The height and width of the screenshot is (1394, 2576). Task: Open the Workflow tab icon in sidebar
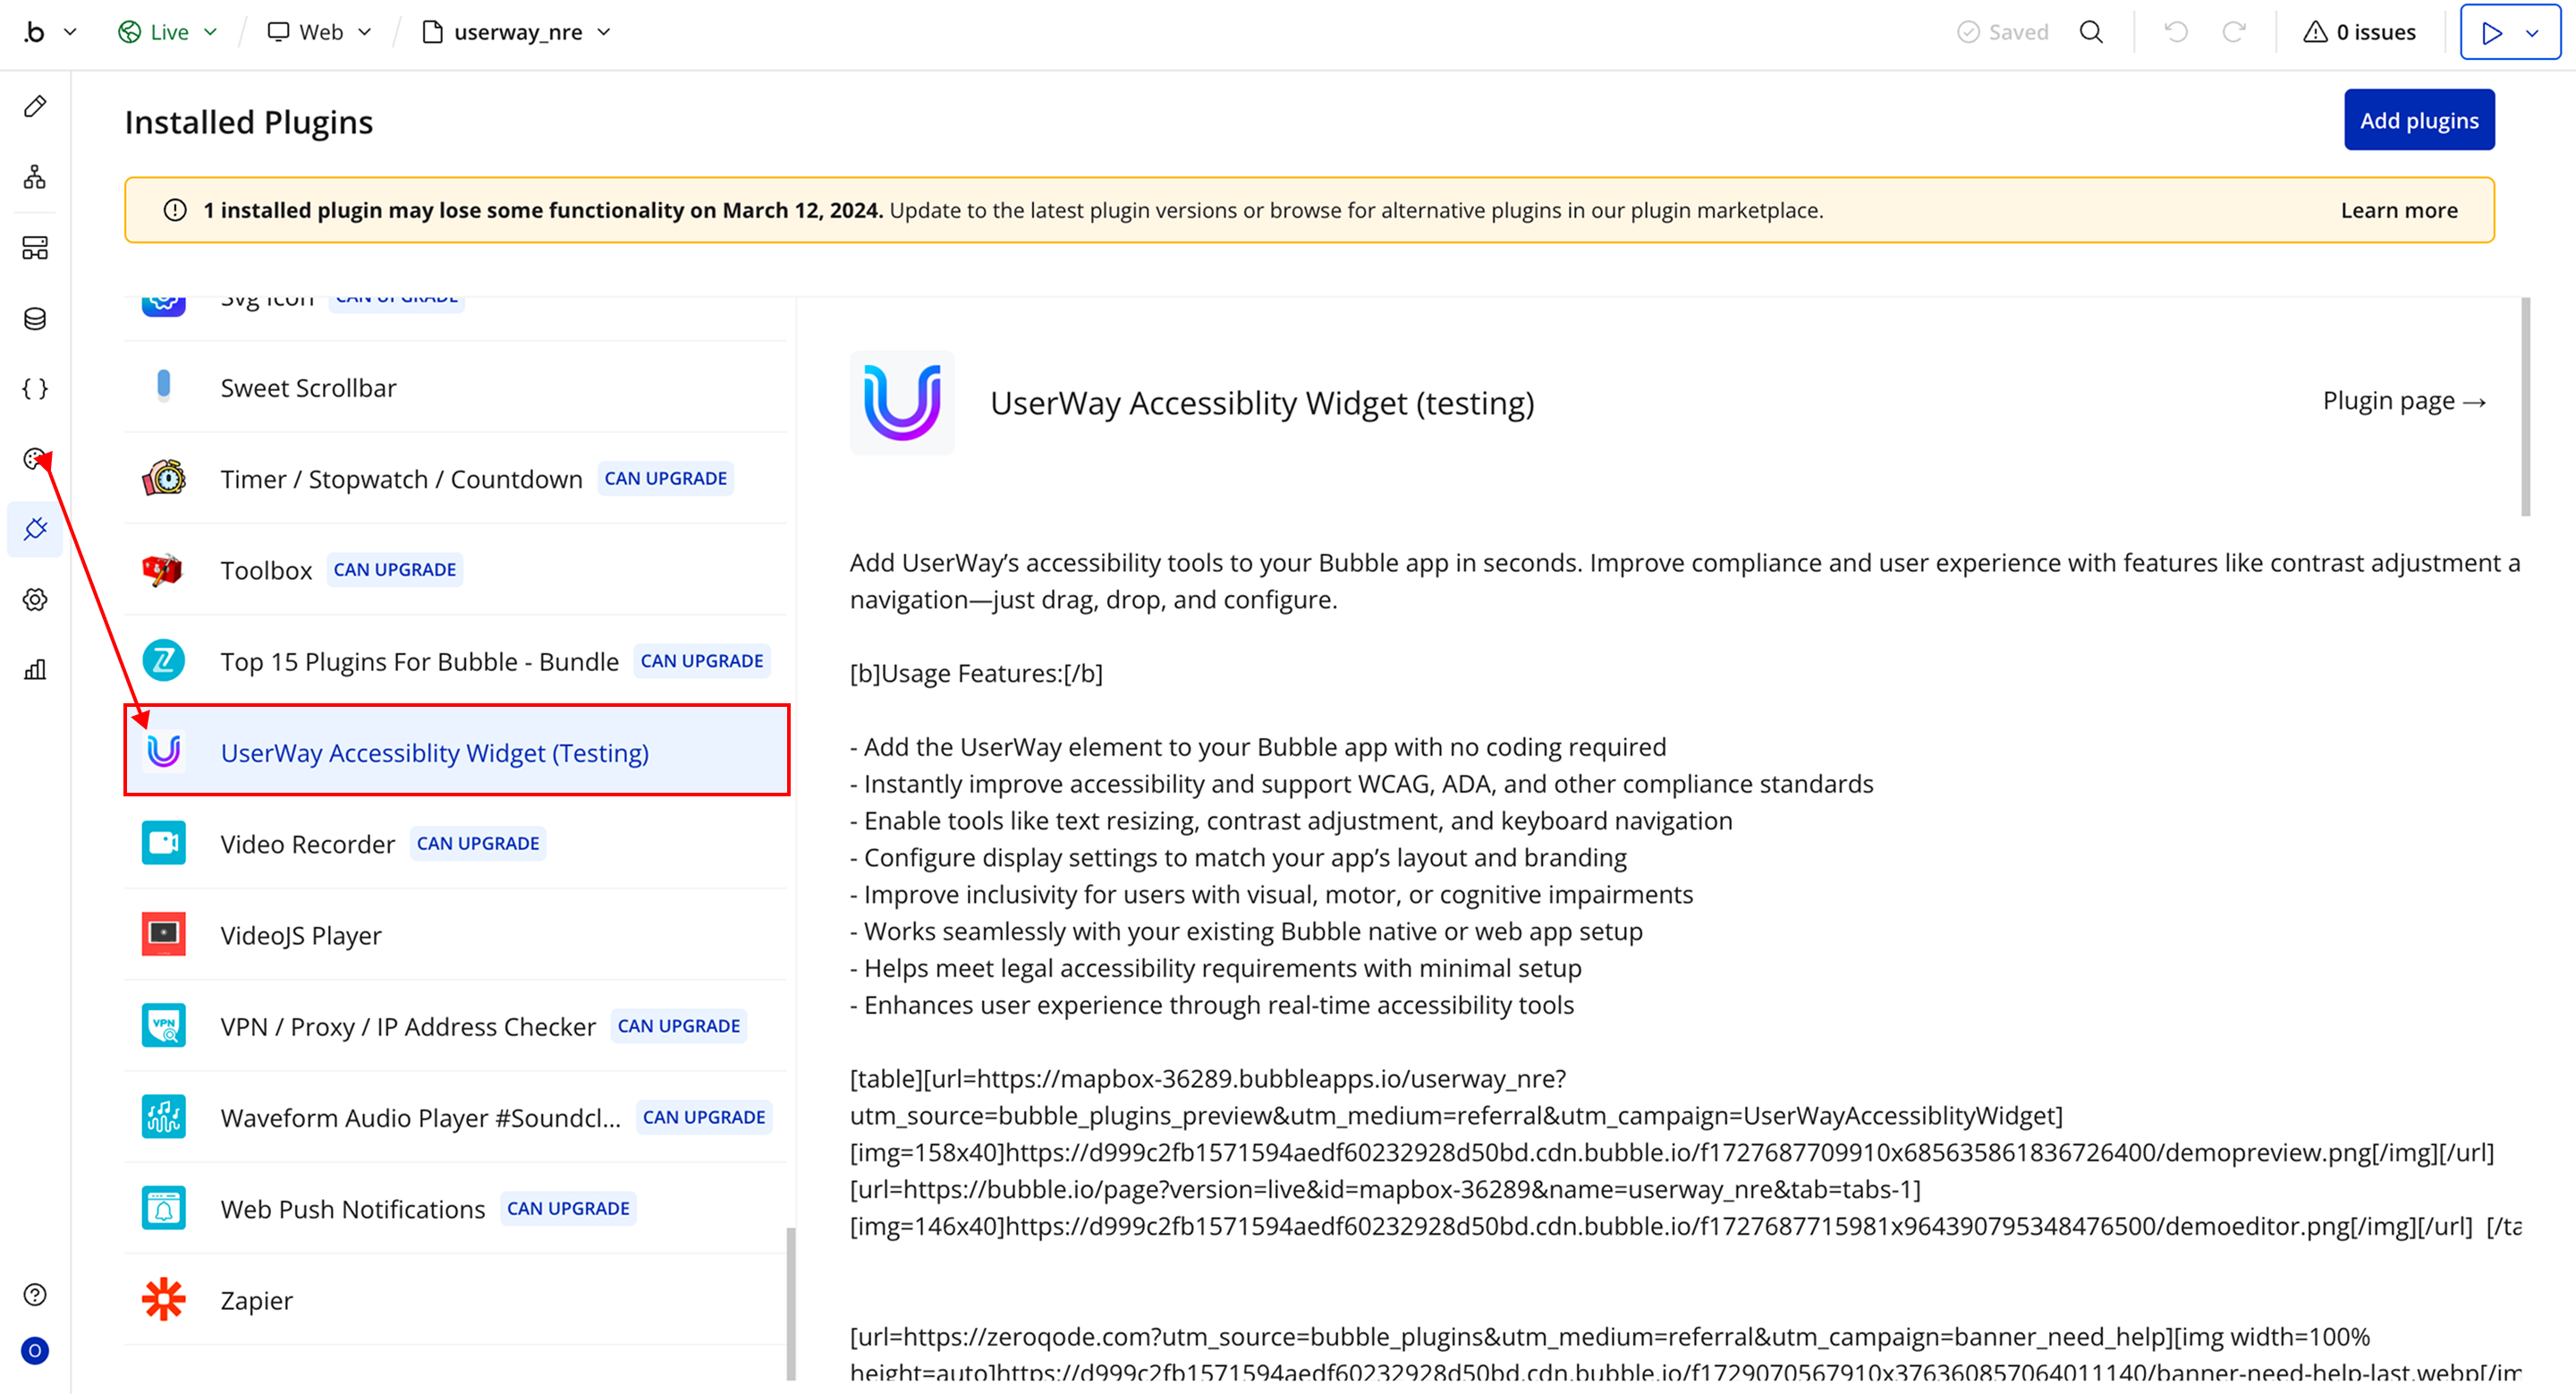click(35, 177)
